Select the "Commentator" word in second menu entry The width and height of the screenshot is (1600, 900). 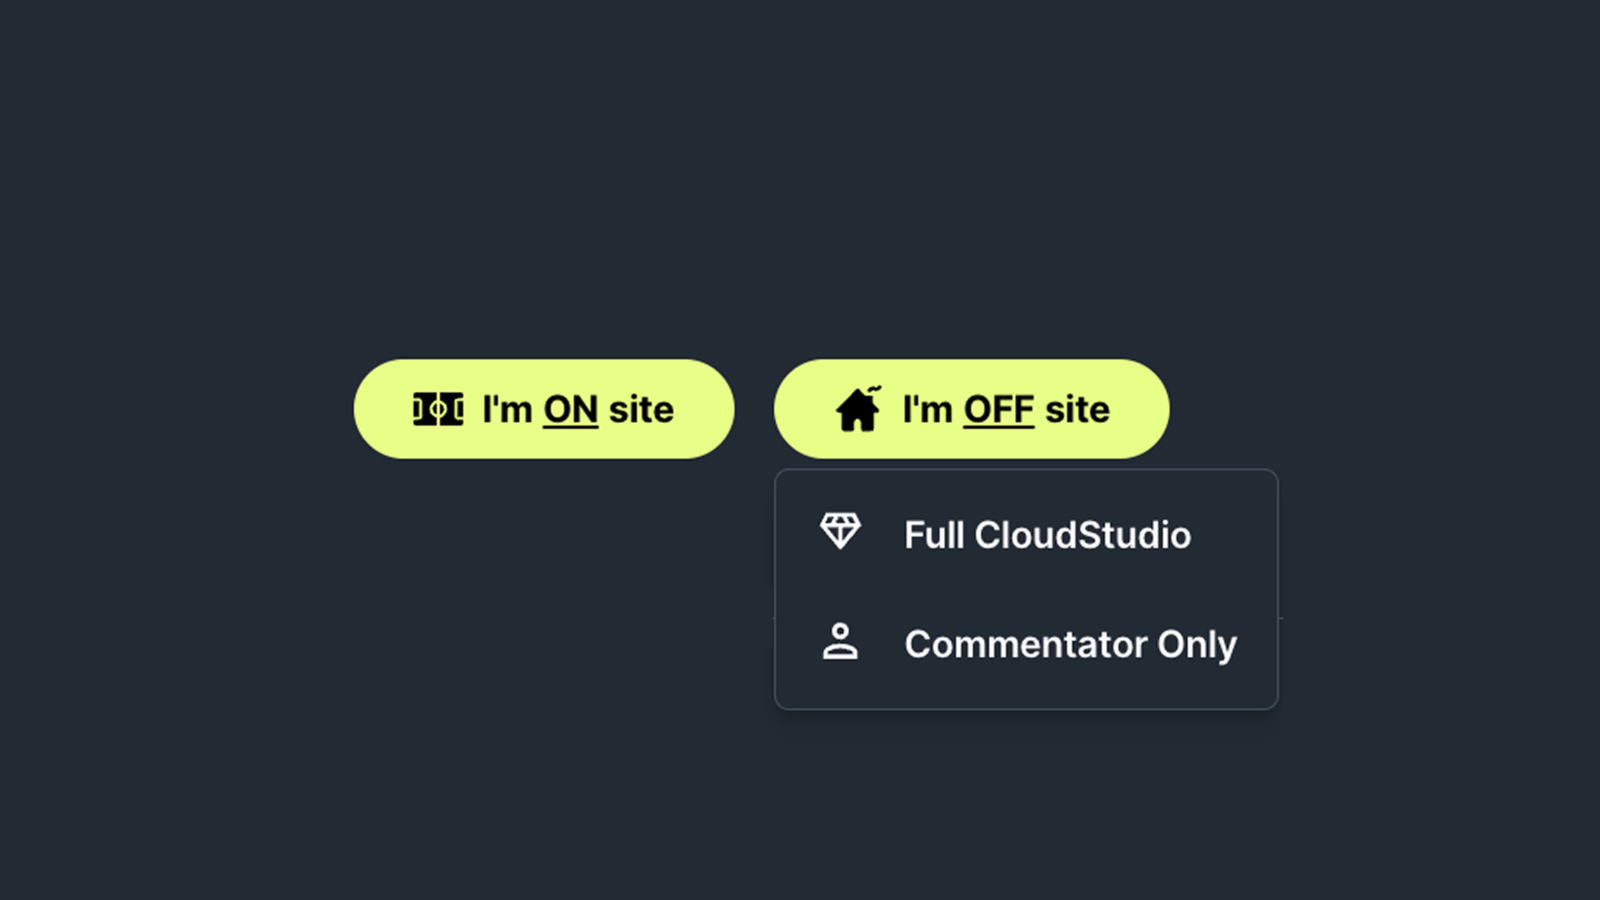[1026, 644]
